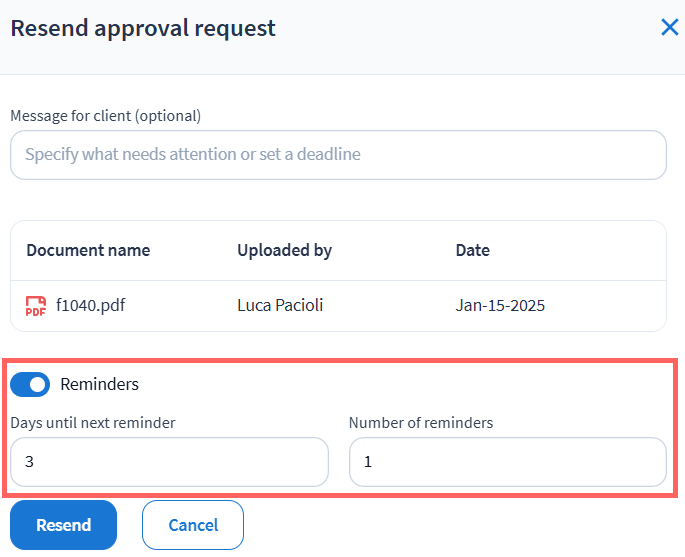Click uploader name Luca Pacioli

point(281,306)
